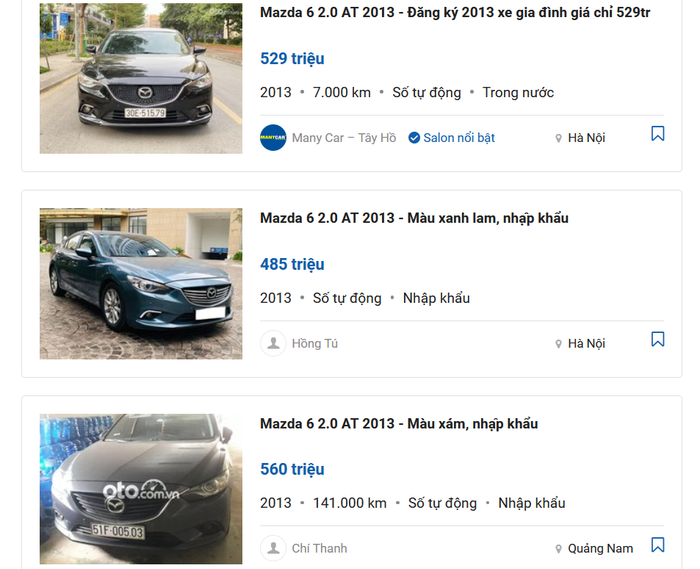Click seller name Hồng Tú
700x569 pixels.
click(x=315, y=344)
